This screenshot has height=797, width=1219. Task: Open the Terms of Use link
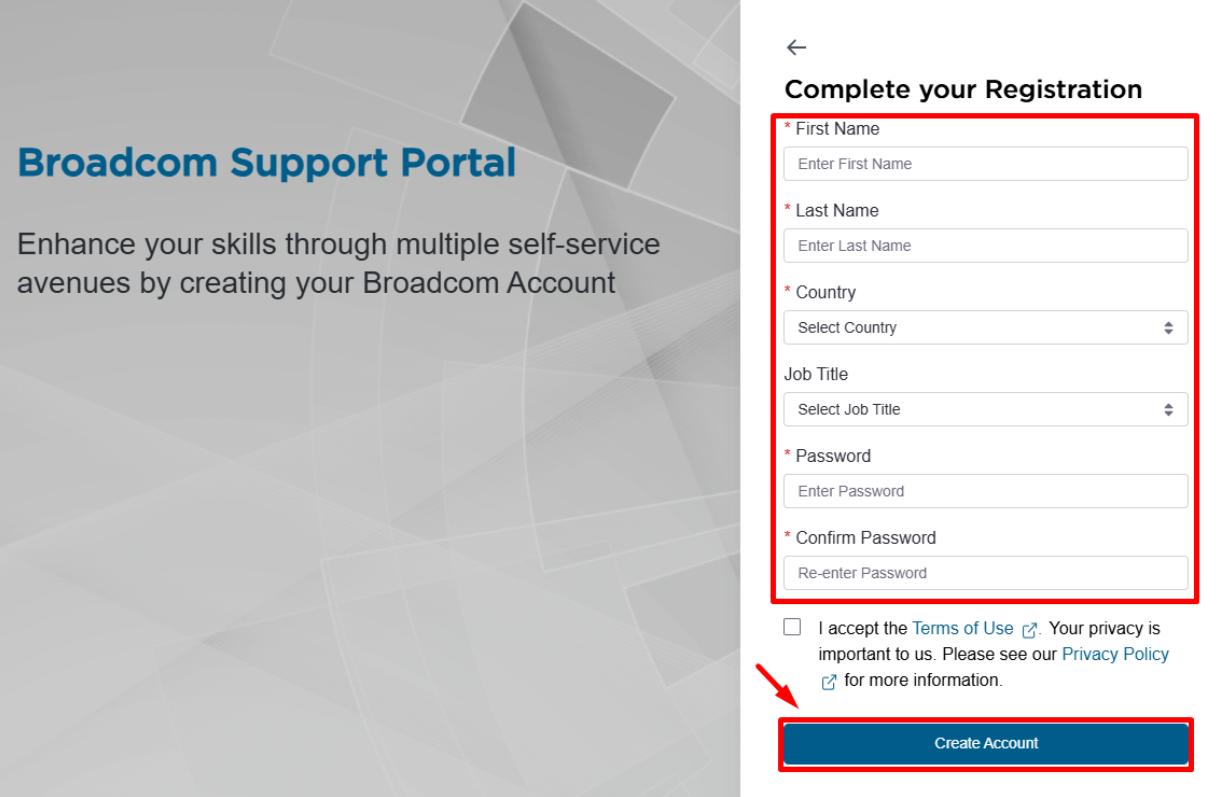pyautogui.click(x=962, y=628)
